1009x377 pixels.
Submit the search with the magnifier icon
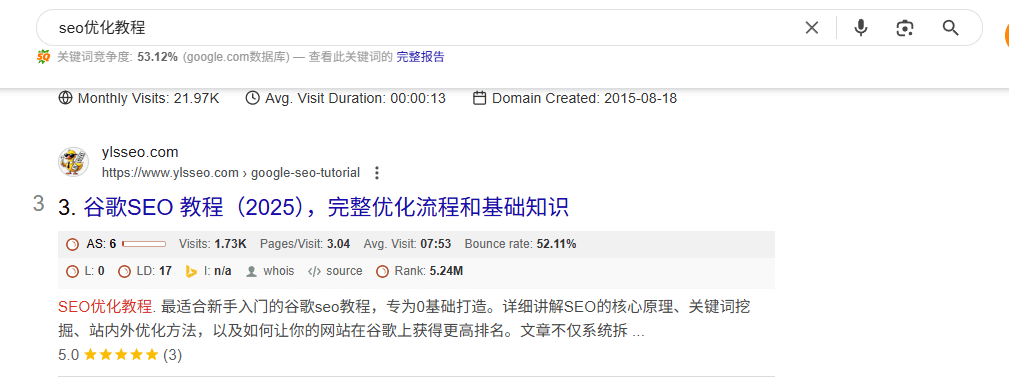tap(950, 28)
